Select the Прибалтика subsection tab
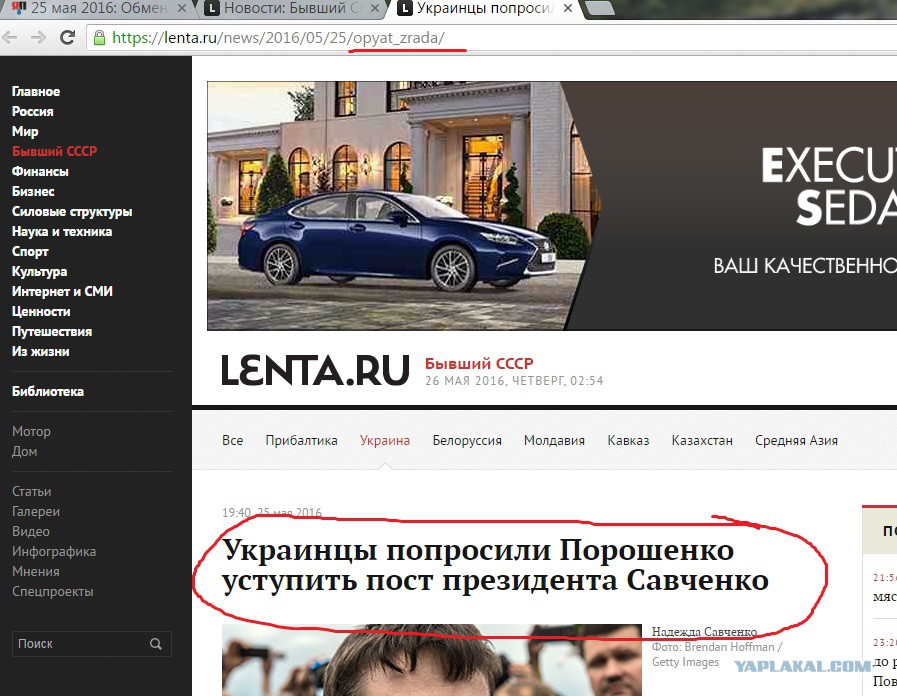Viewport: 897px width, 696px height. coord(301,440)
